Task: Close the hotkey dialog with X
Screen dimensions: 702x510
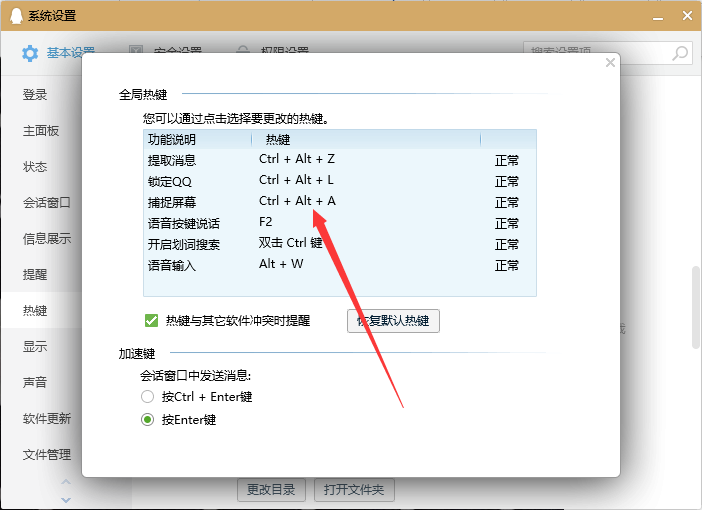Action: click(610, 63)
